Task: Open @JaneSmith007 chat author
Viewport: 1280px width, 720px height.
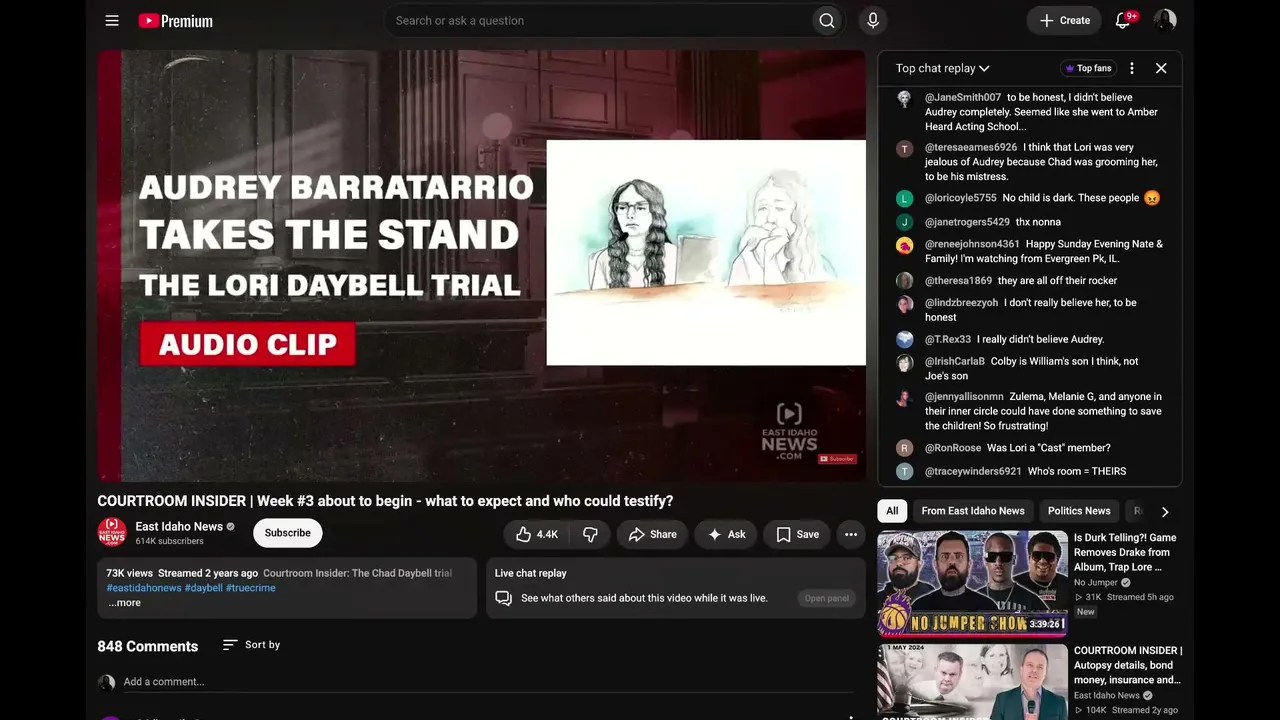Action: click(x=963, y=97)
